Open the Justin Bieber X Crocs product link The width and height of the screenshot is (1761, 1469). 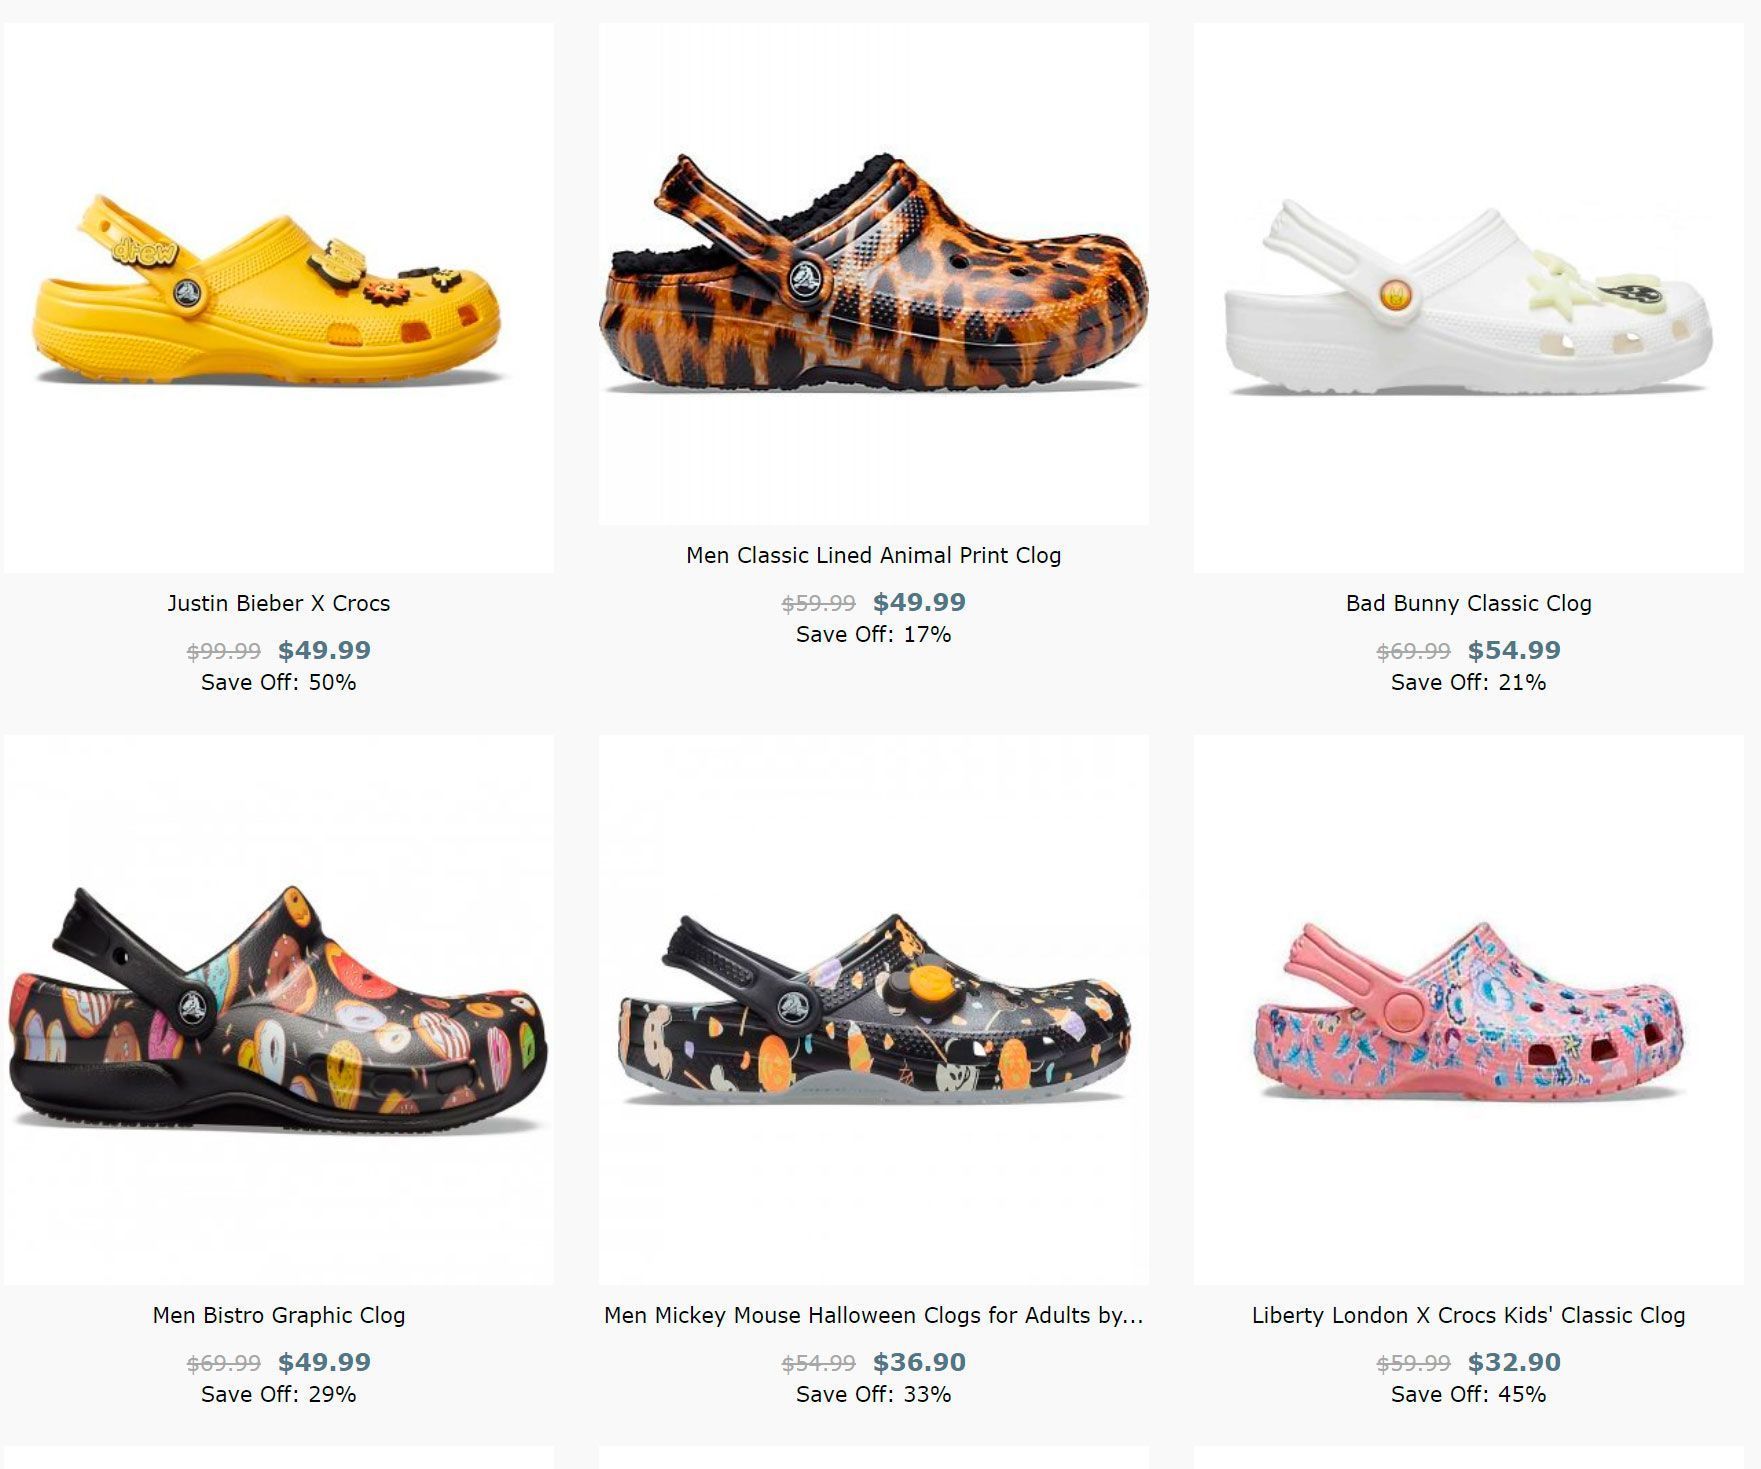pyautogui.click(x=278, y=603)
